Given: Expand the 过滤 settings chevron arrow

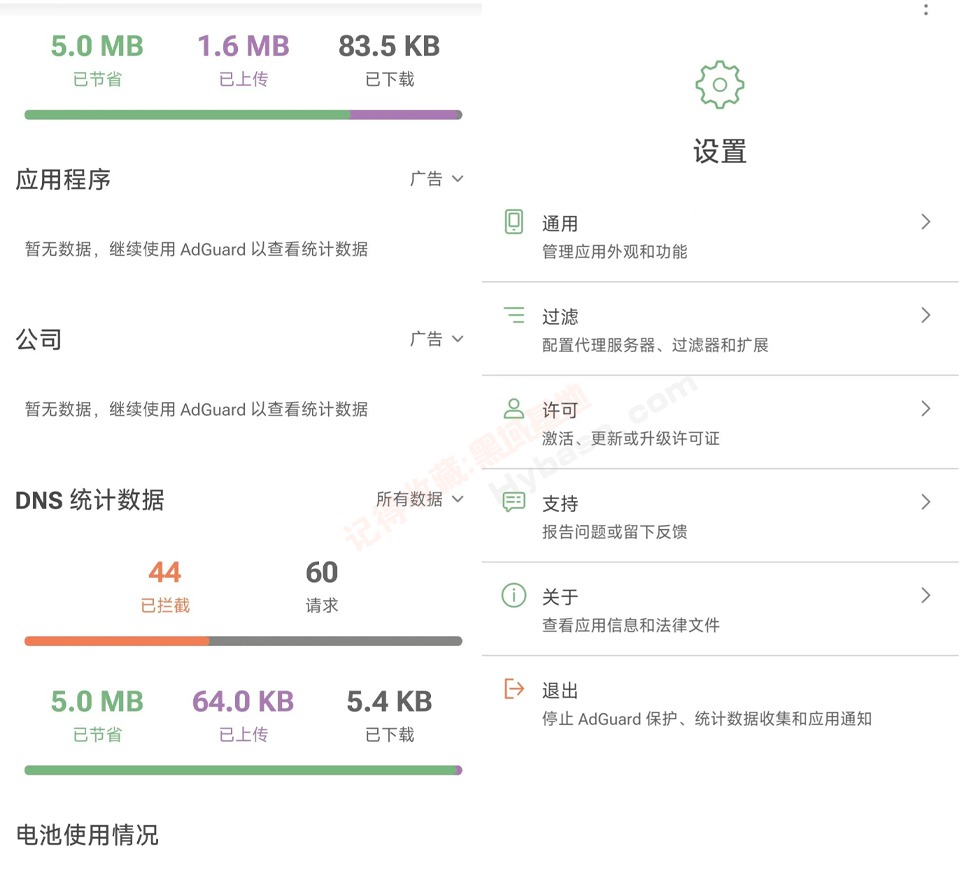Looking at the screenshot, I should [925, 315].
